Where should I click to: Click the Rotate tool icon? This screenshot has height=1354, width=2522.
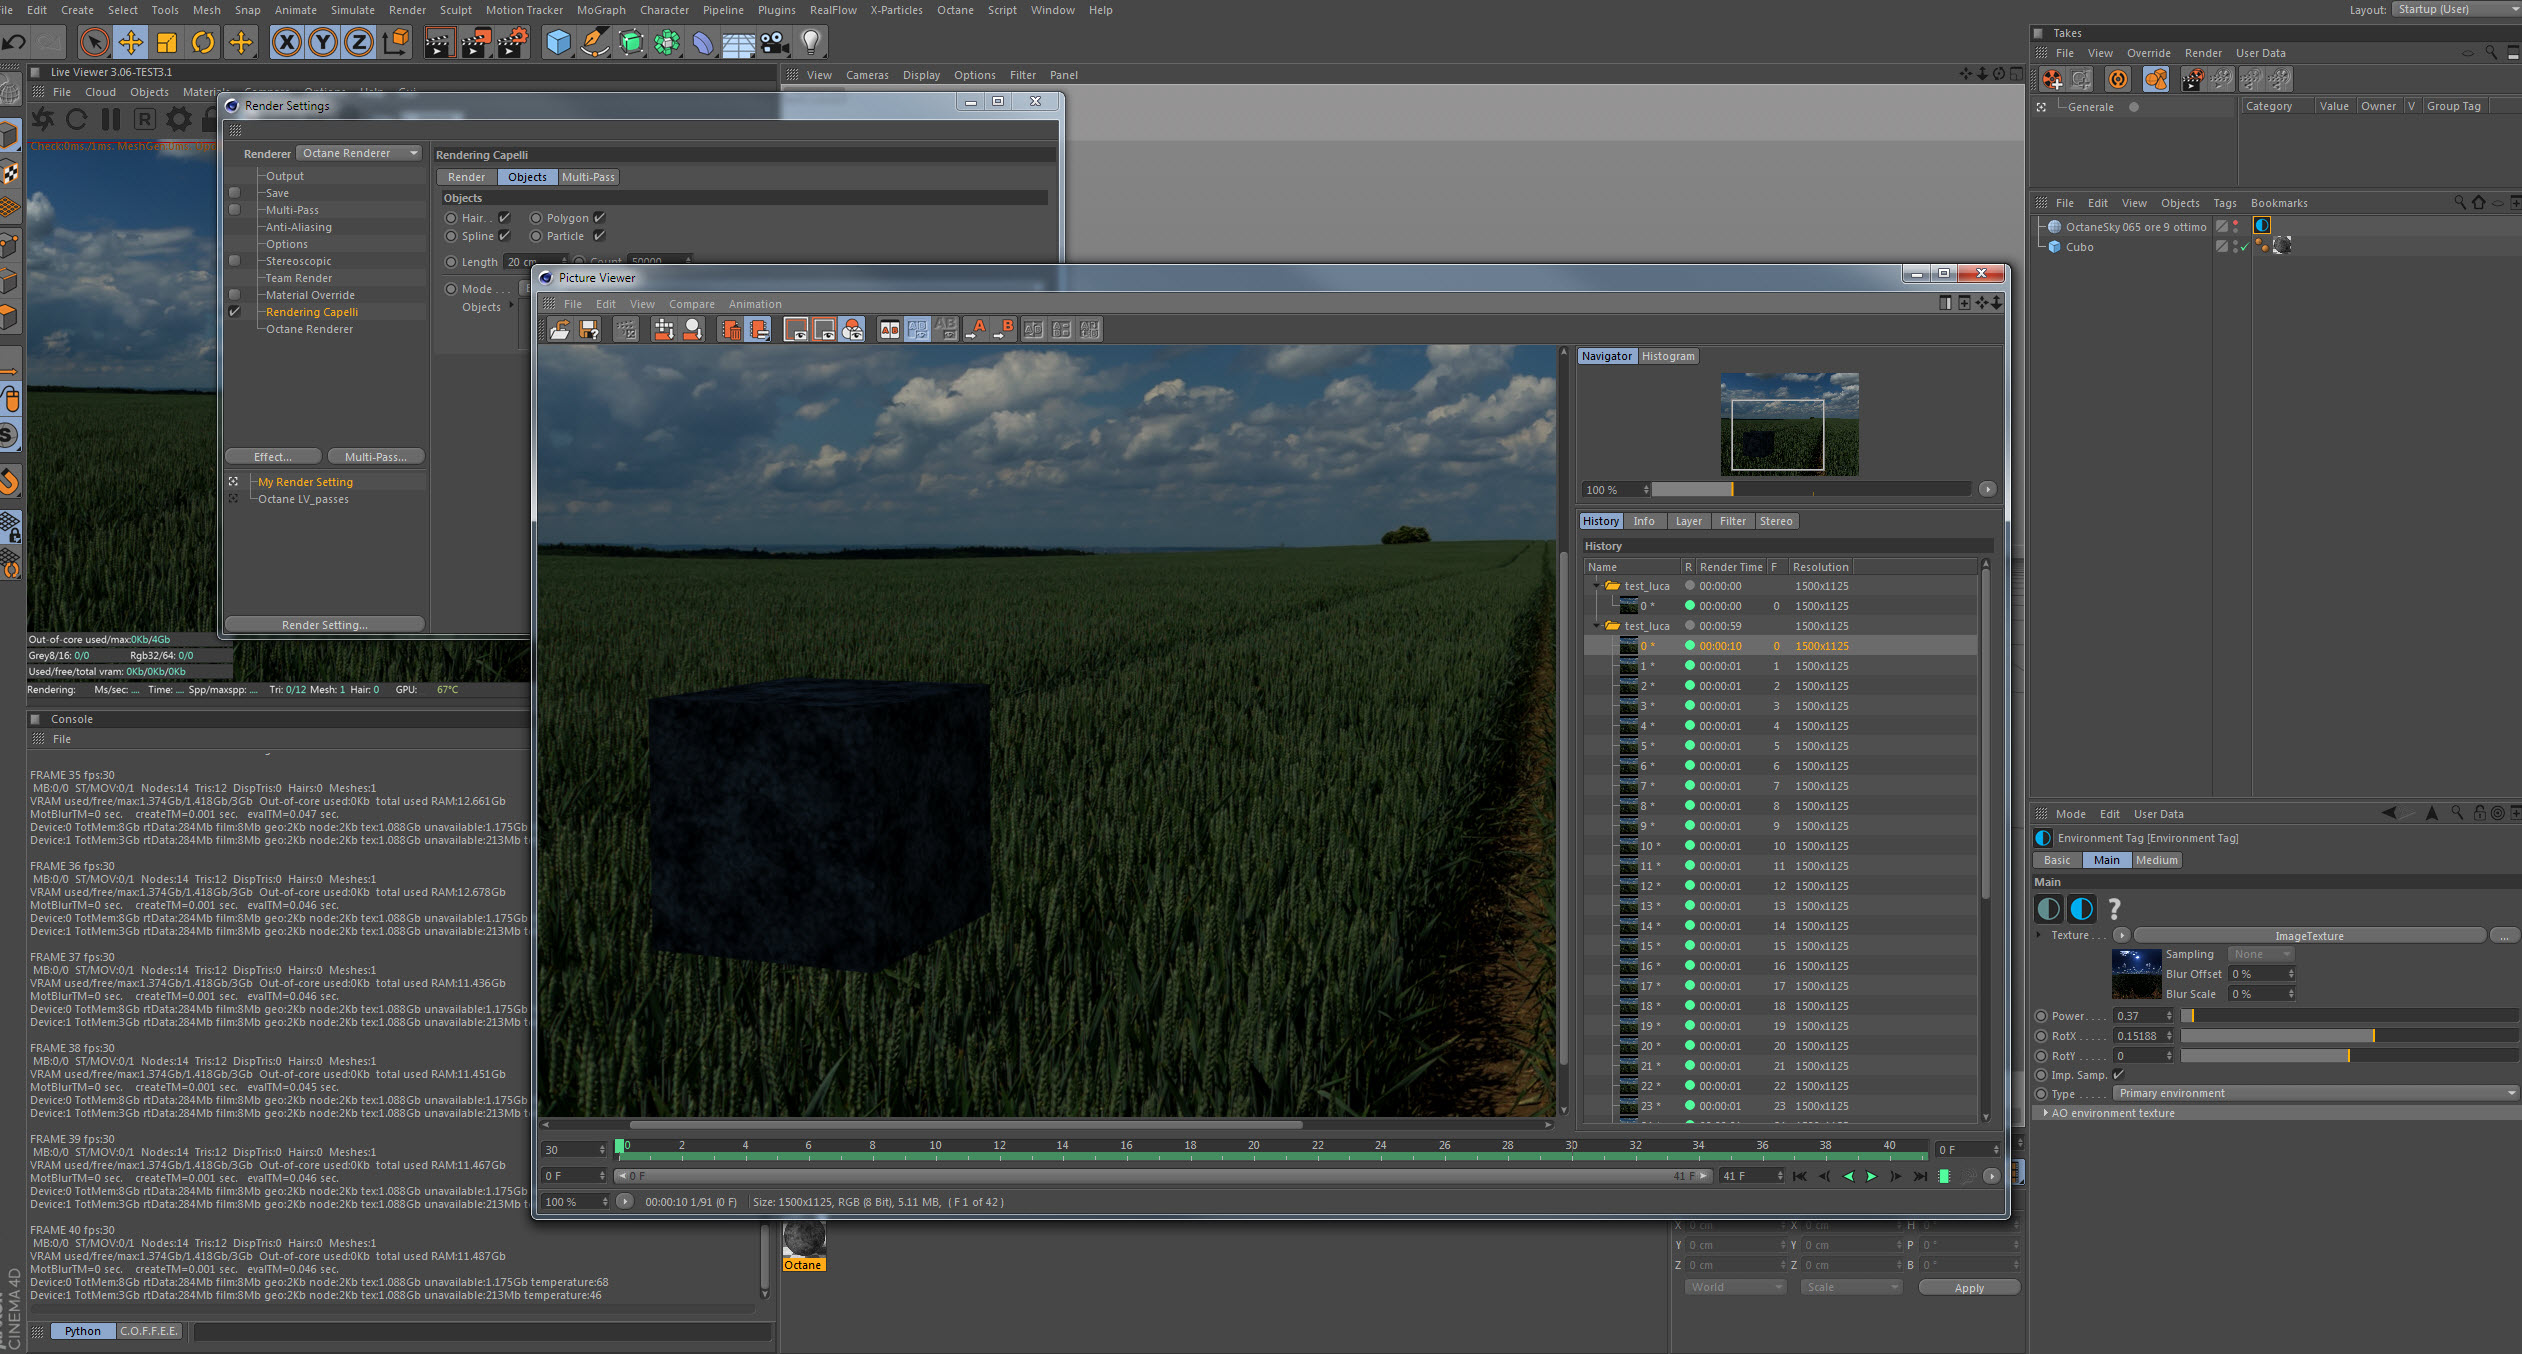coord(203,42)
